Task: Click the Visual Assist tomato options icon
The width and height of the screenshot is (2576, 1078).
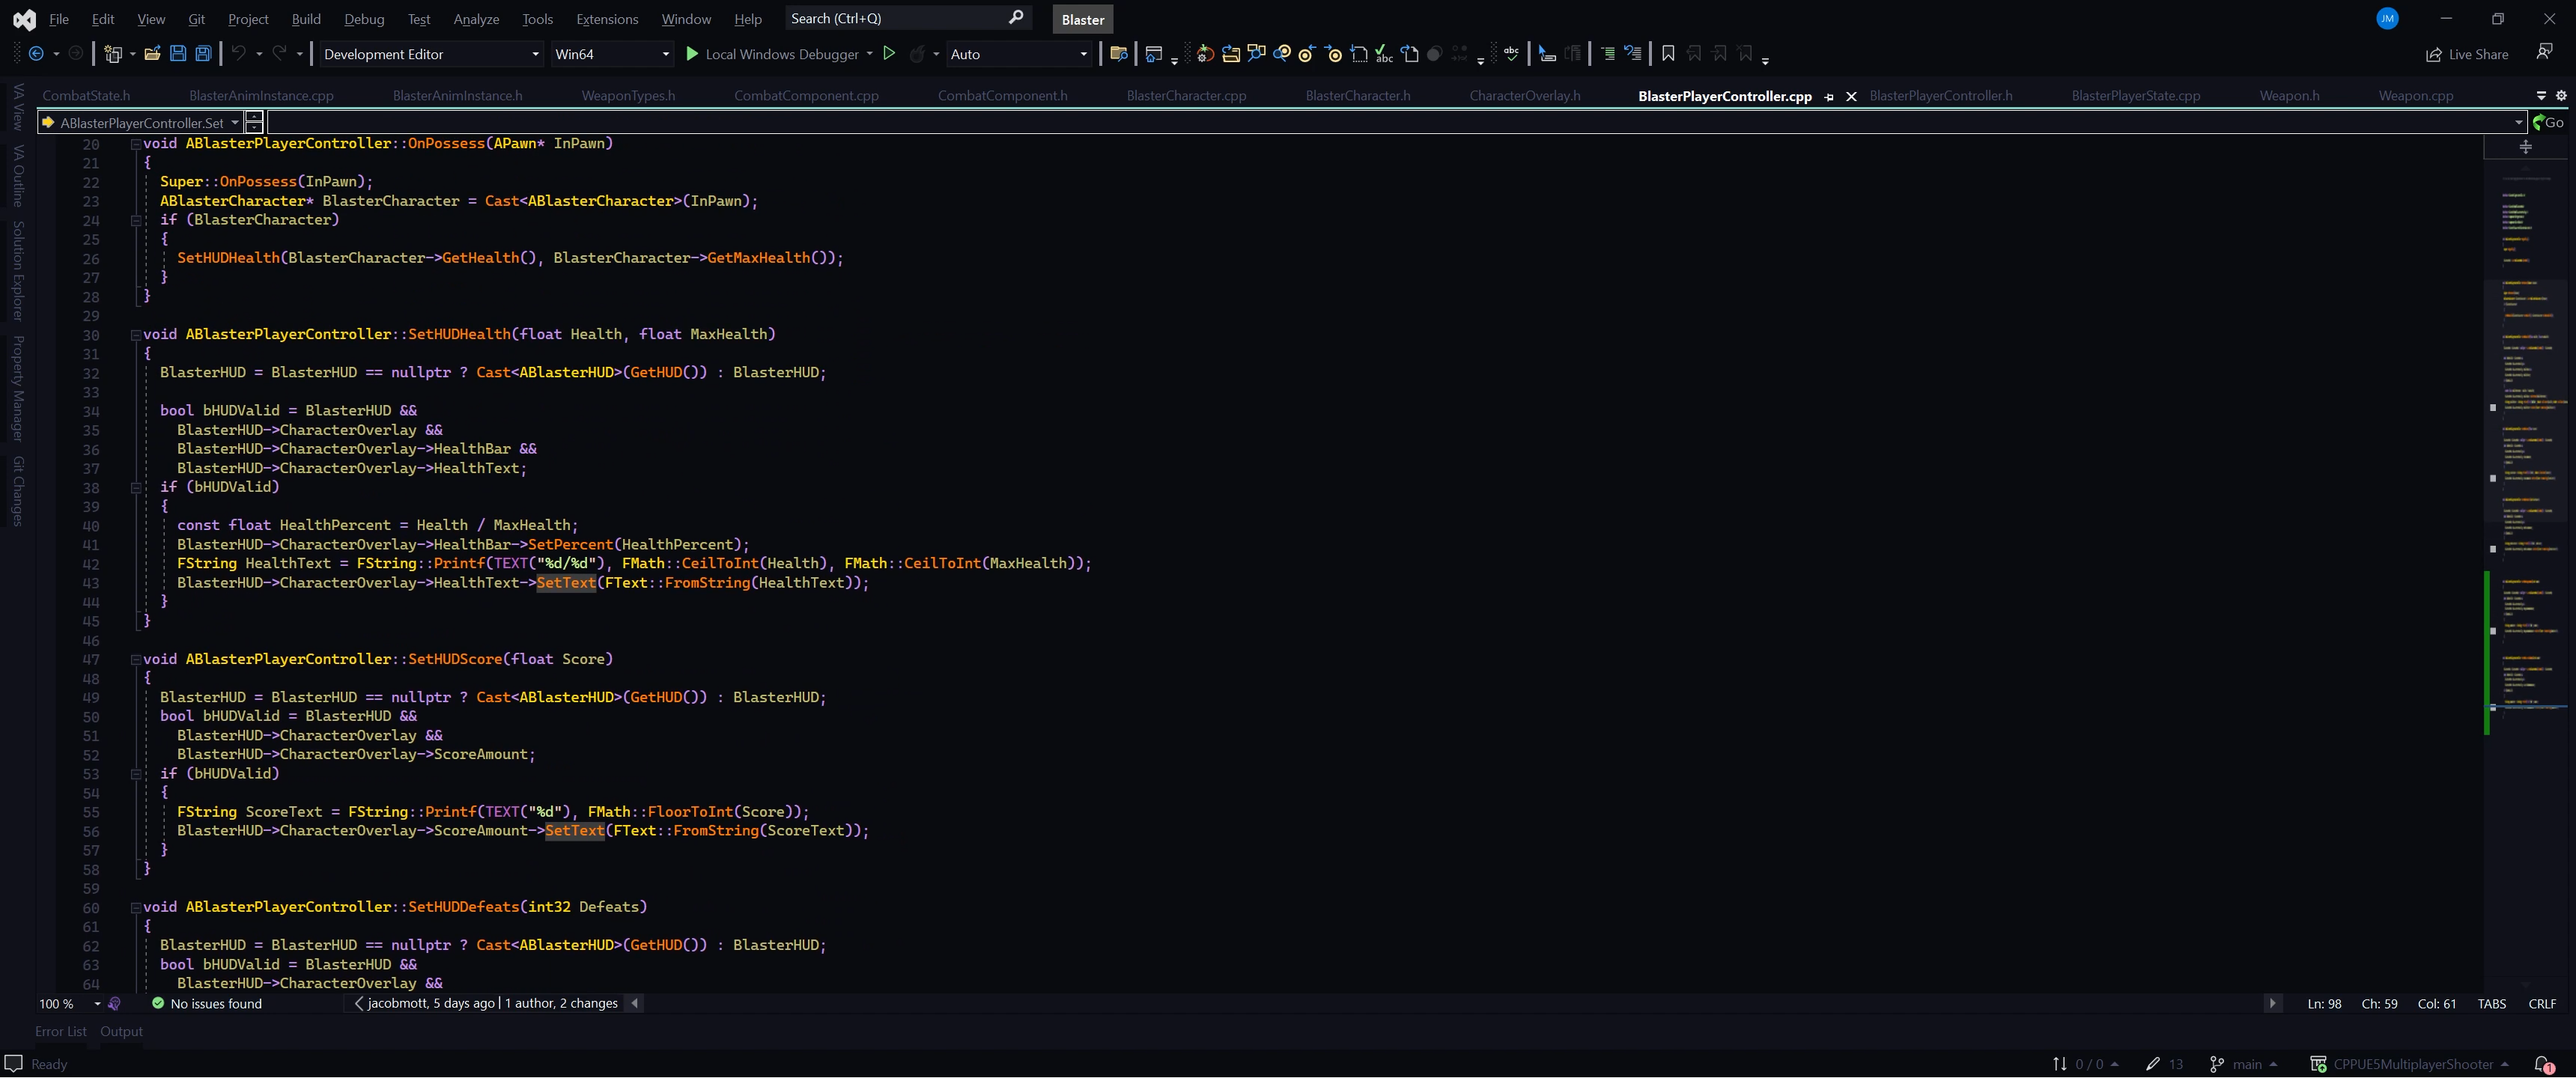Action: [1205, 54]
